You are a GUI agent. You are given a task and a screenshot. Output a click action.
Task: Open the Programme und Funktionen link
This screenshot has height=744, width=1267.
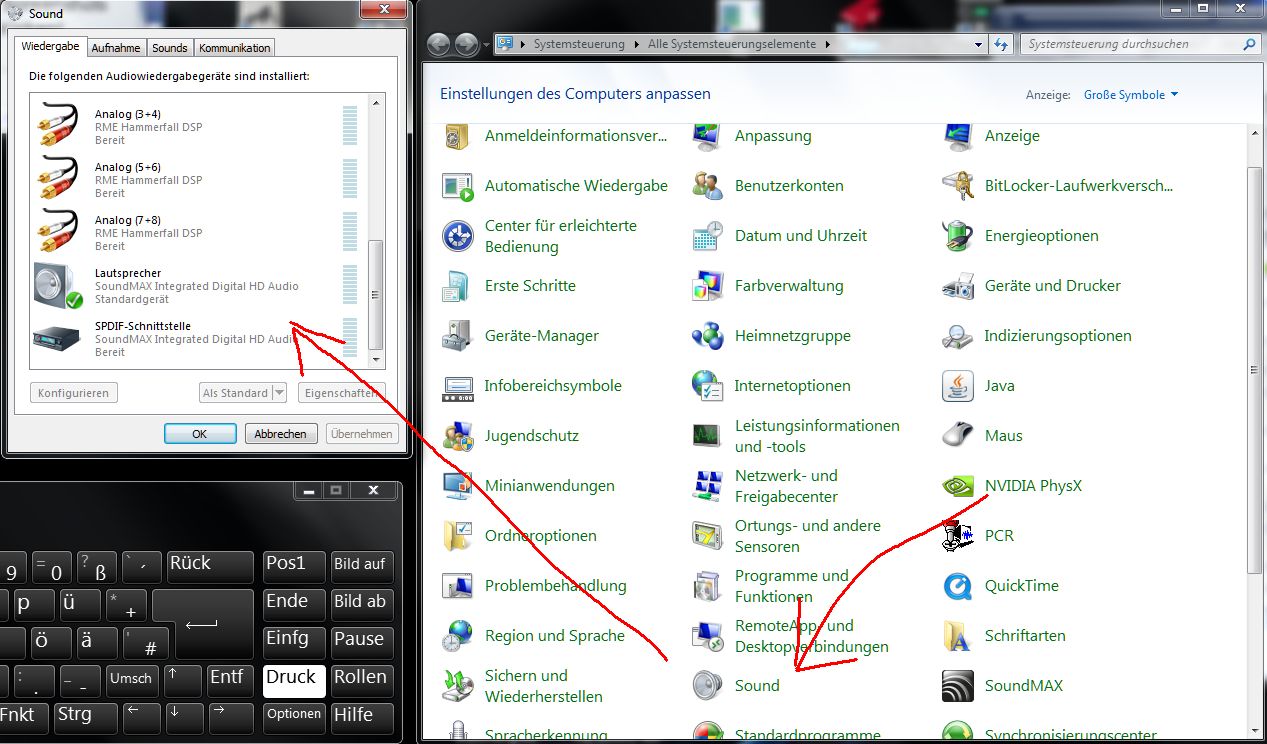point(791,586)
